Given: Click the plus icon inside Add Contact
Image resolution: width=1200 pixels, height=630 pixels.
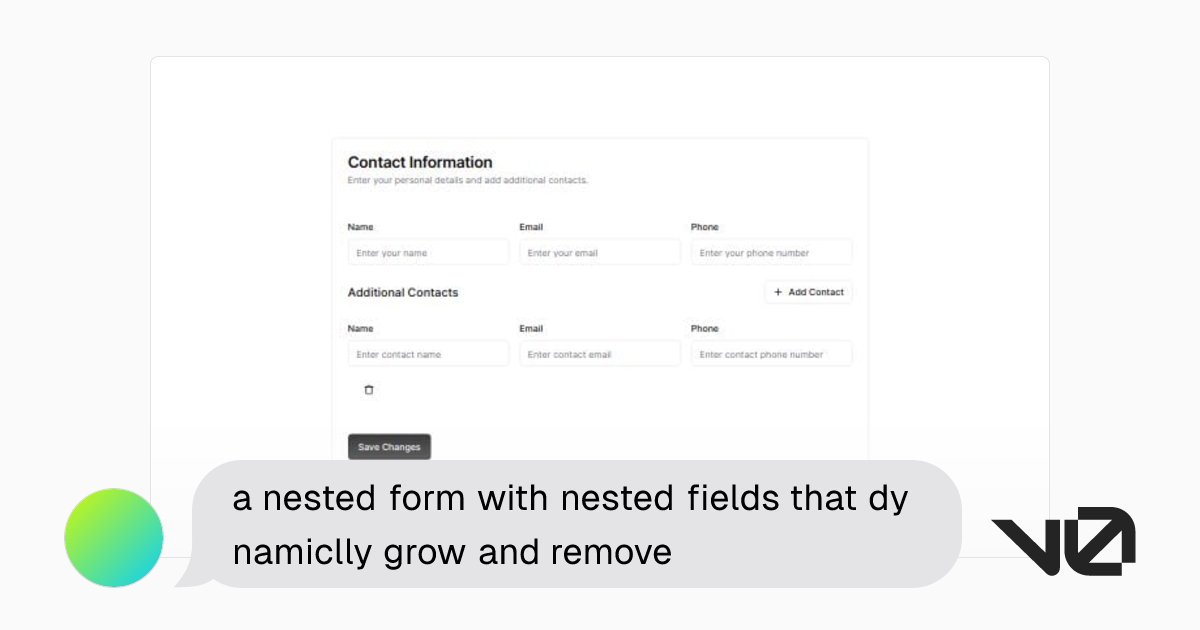Looking at the screenshot, I should click(x=778, y=292).
